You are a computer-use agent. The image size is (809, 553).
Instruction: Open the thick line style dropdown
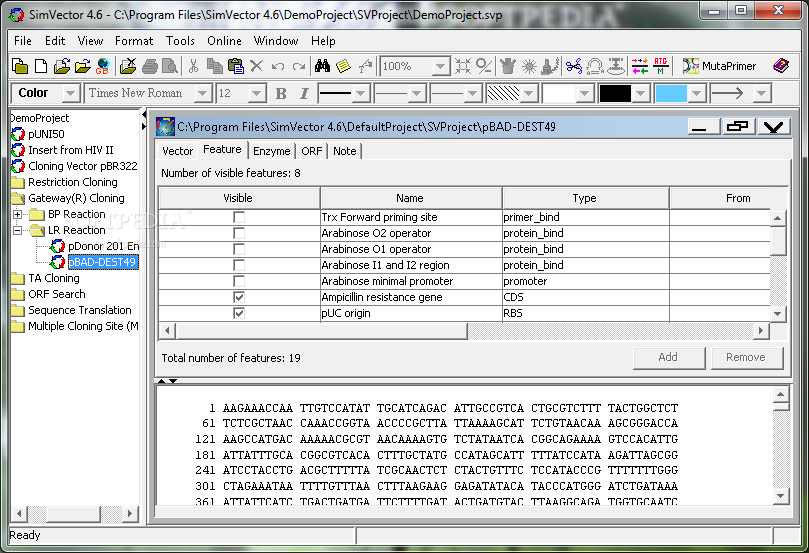pos(361,93)
